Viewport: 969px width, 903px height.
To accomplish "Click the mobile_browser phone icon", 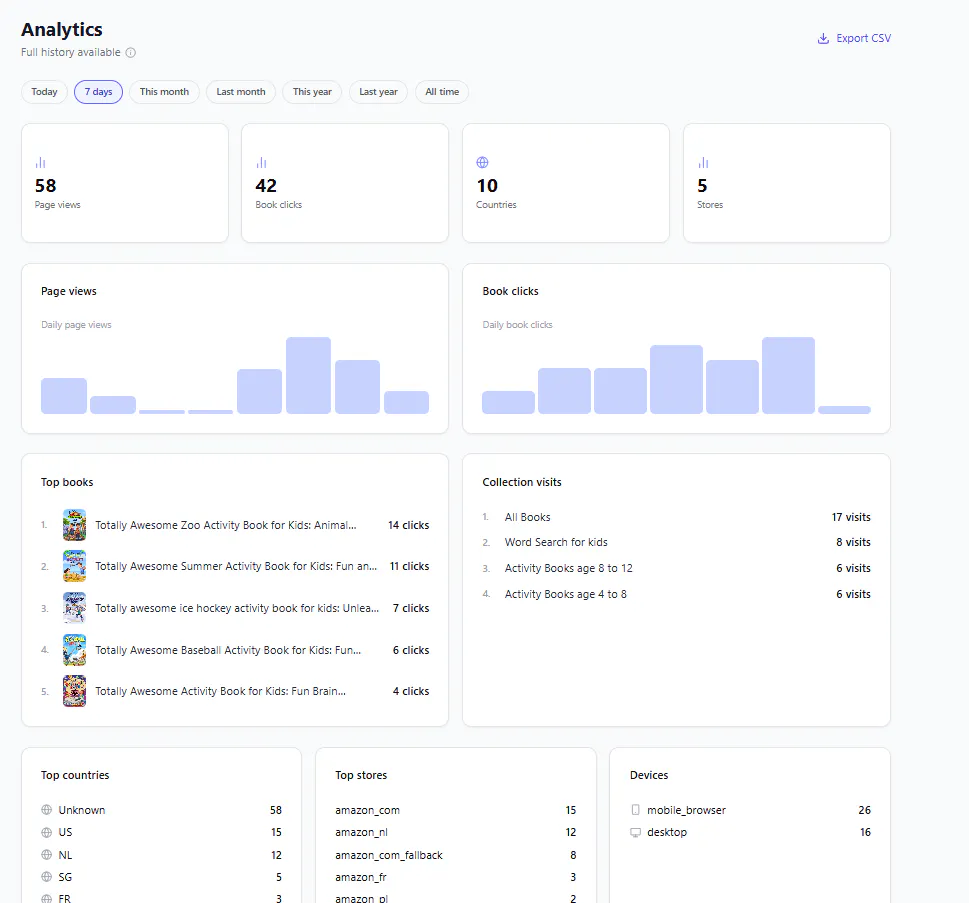I will (635, 810).
